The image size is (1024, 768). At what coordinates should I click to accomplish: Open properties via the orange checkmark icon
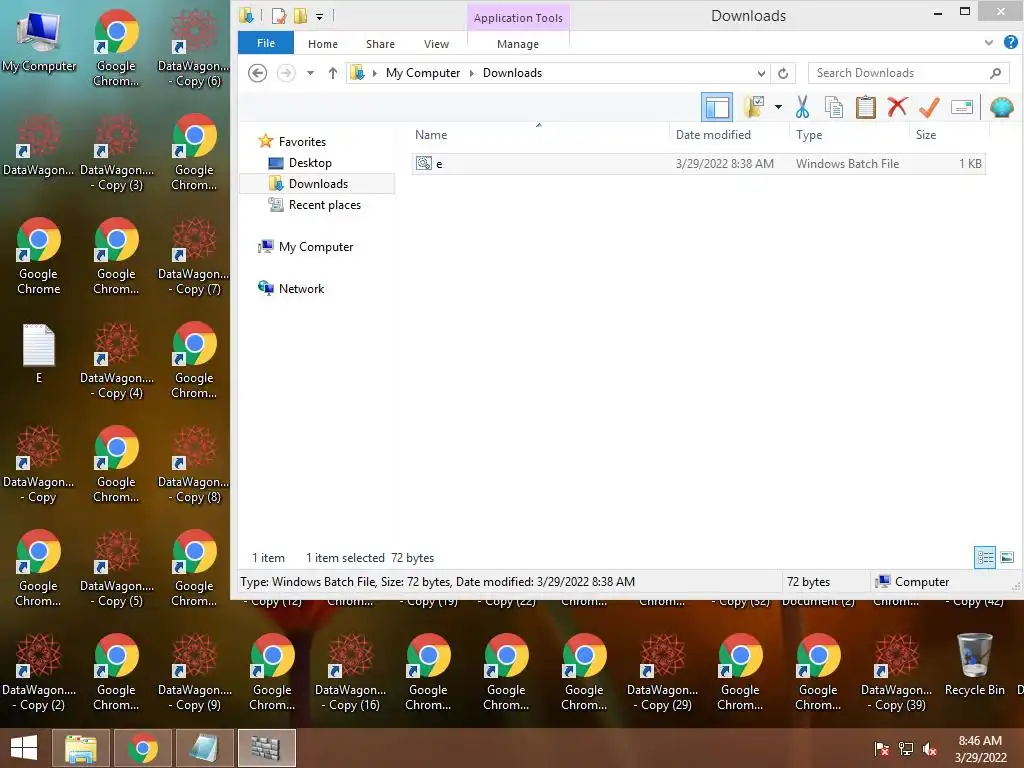click(929, 107)
